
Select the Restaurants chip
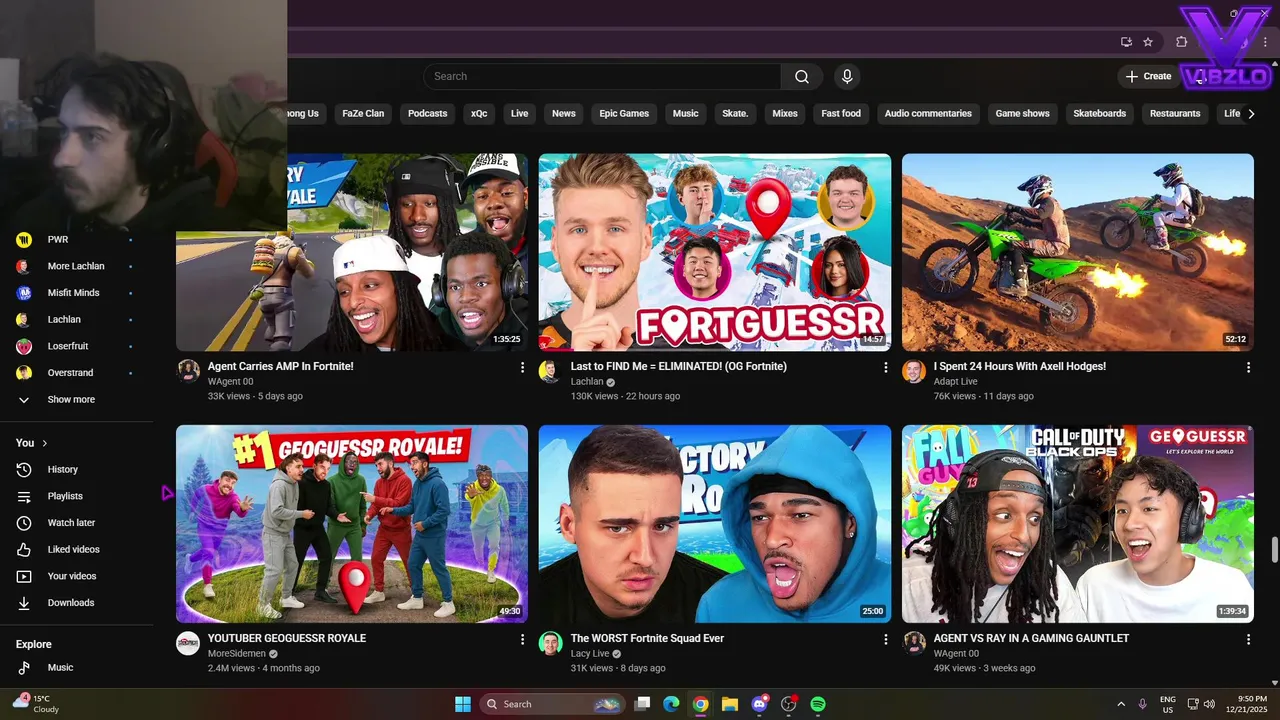(x=1175, y=113)
